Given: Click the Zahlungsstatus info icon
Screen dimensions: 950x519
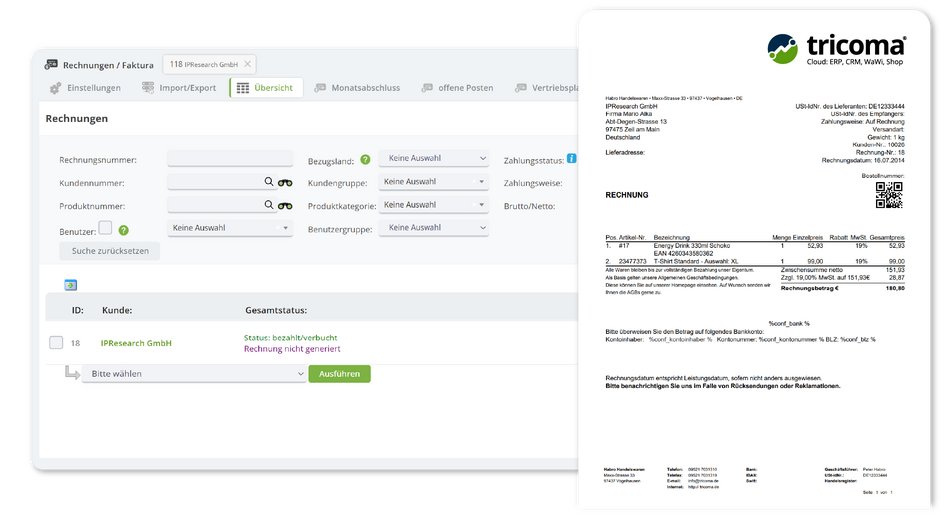Looking at the screenshot, I should point(571,159).
